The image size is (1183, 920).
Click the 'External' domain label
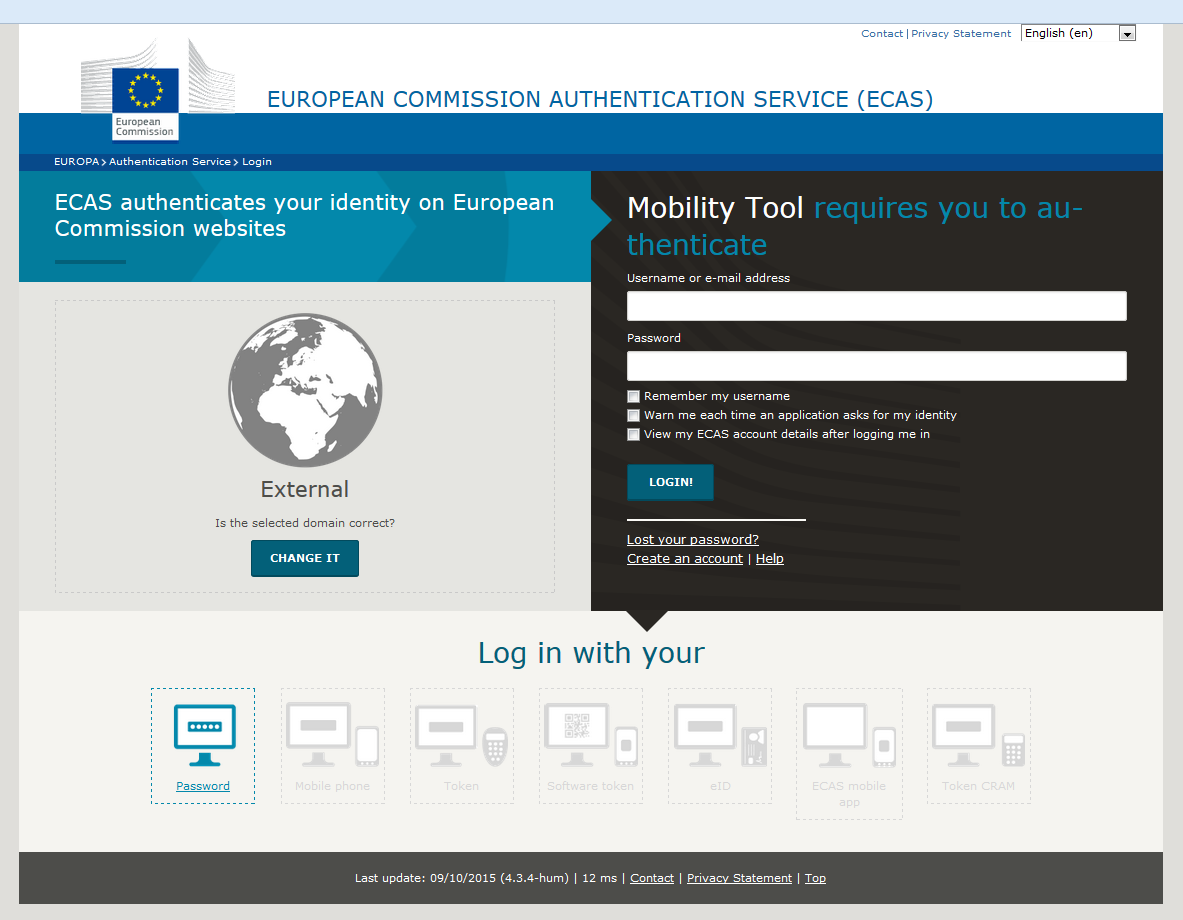[305, 490]
